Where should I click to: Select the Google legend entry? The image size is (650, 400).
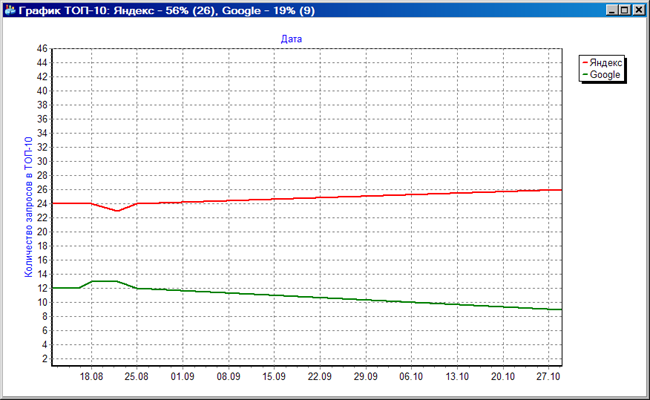(601, 75)
